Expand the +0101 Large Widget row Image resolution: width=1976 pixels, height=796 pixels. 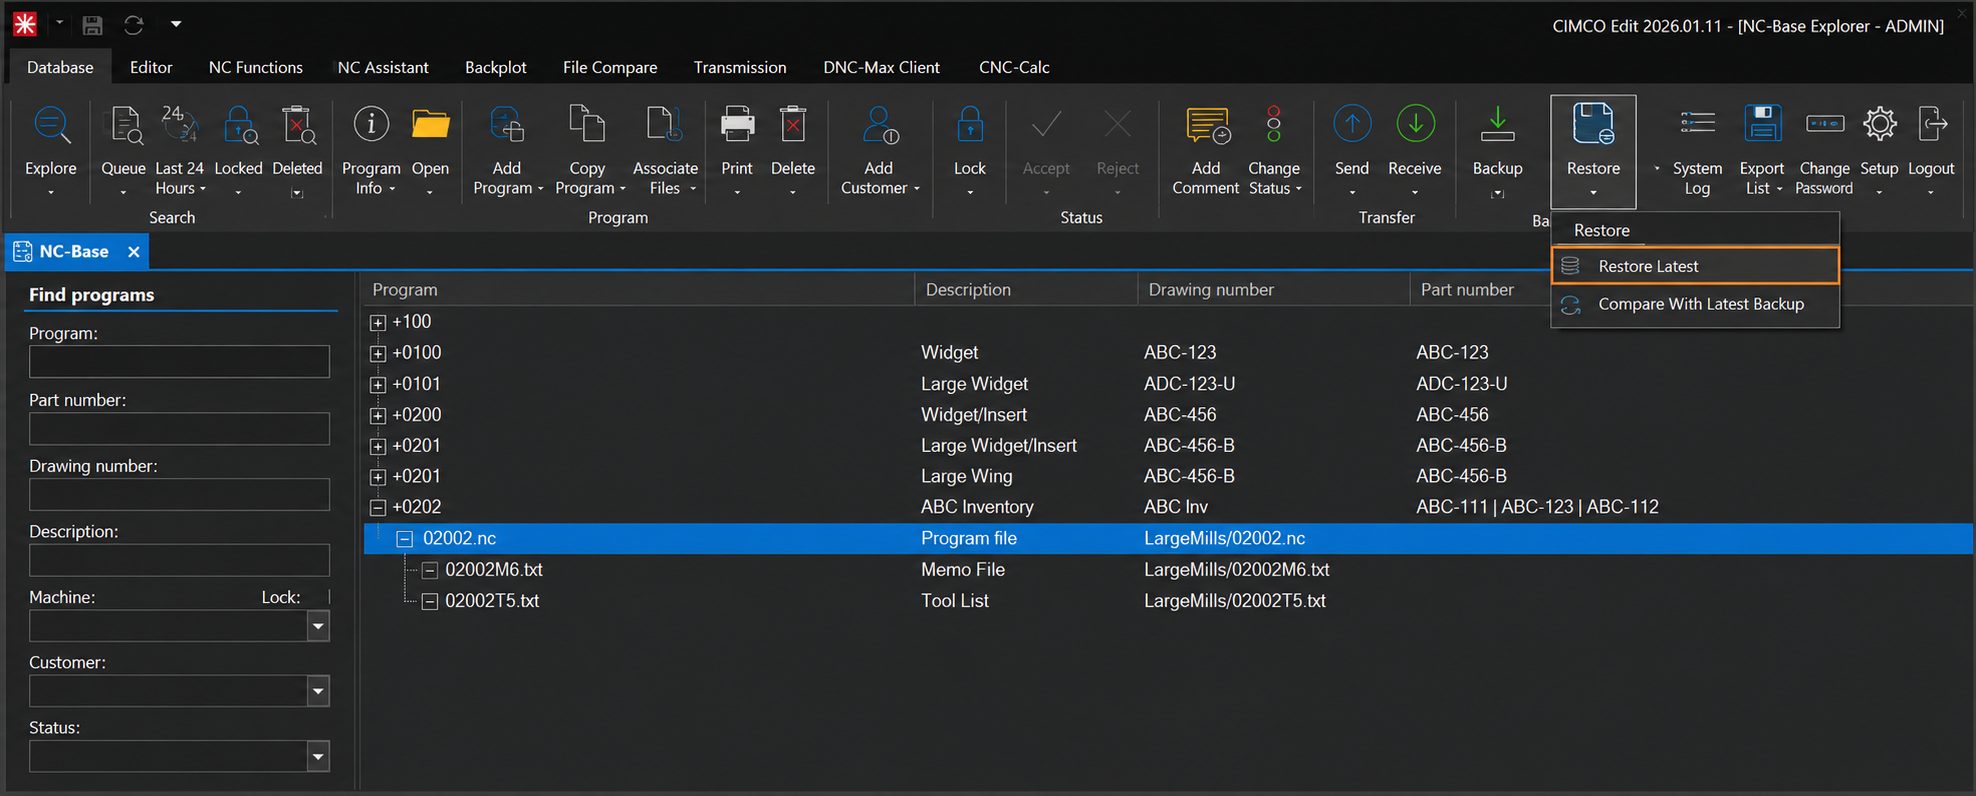[378, 385]
